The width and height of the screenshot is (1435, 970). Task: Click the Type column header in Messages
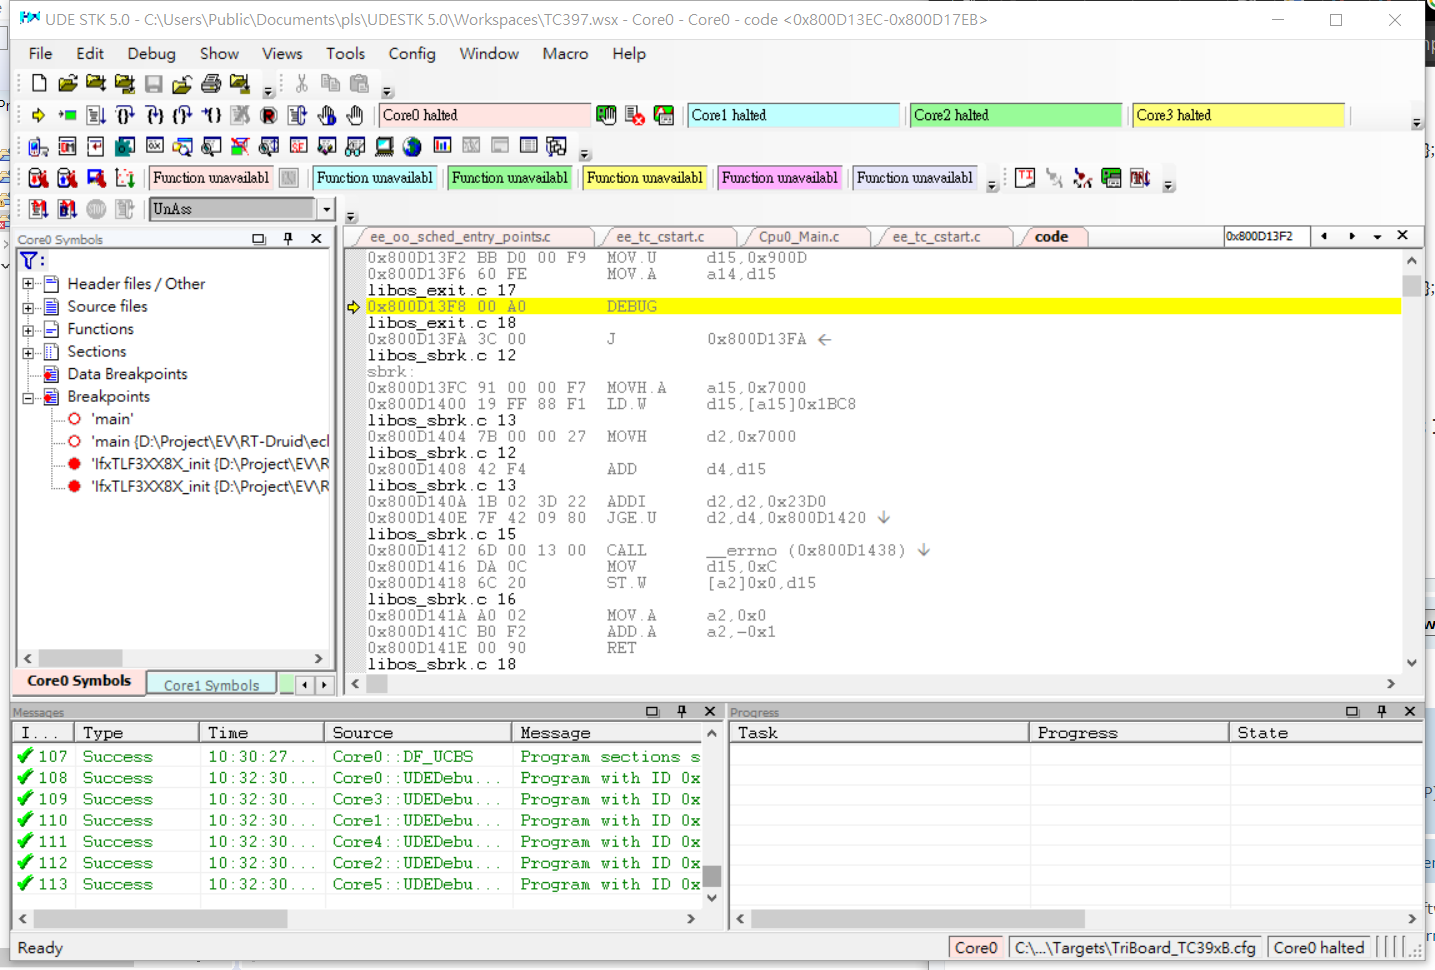click(x=138, y=733)
